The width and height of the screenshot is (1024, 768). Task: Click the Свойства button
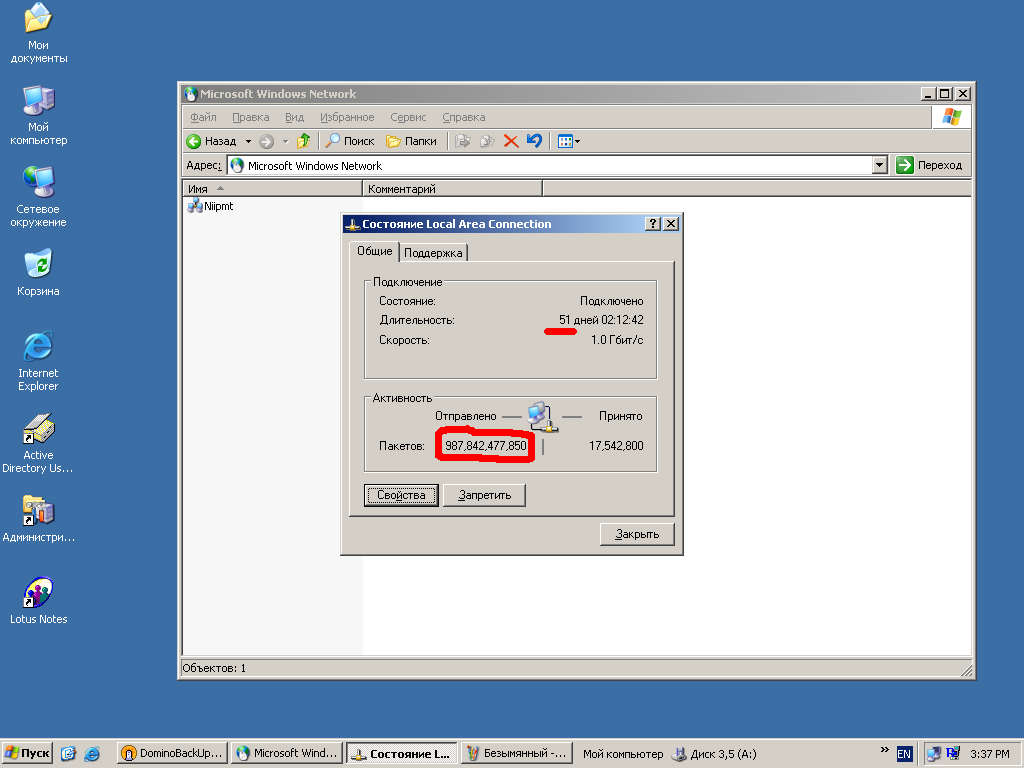(x=401, y=495)
